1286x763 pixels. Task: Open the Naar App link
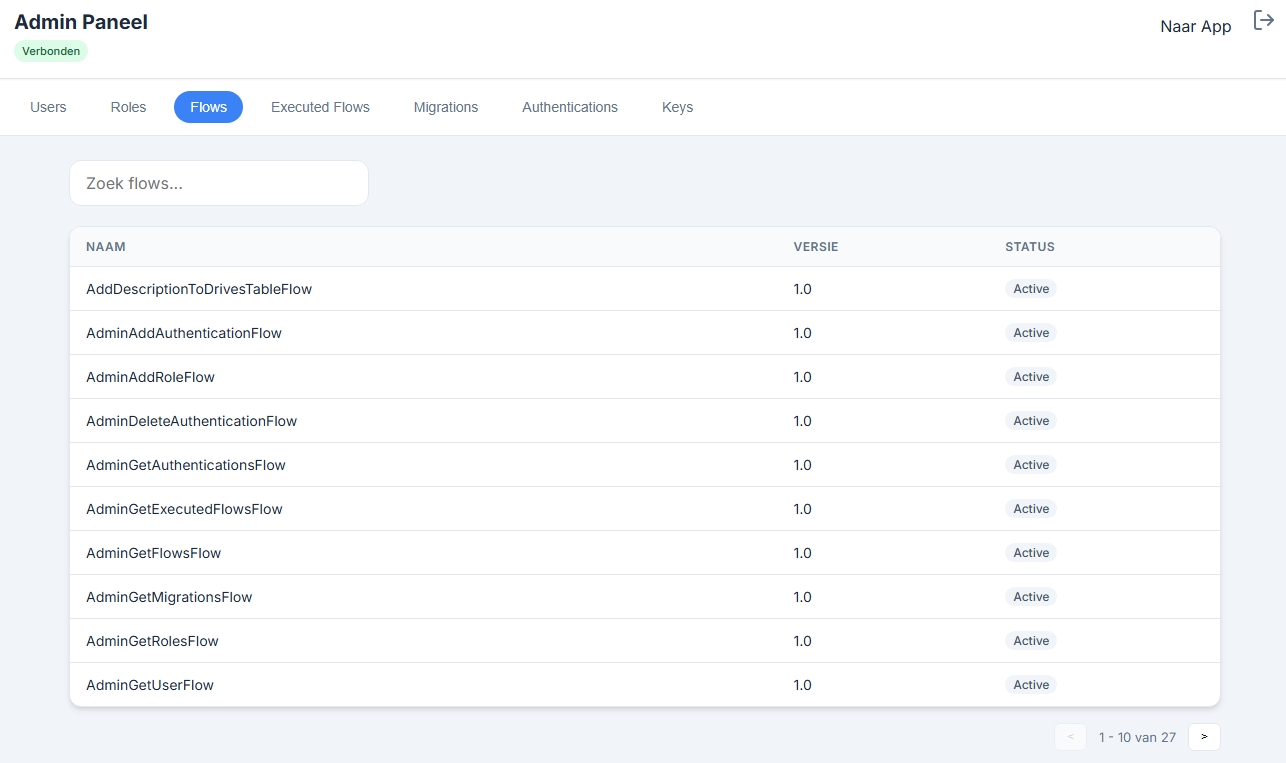pyautogui.click(x=1195, y=27)
